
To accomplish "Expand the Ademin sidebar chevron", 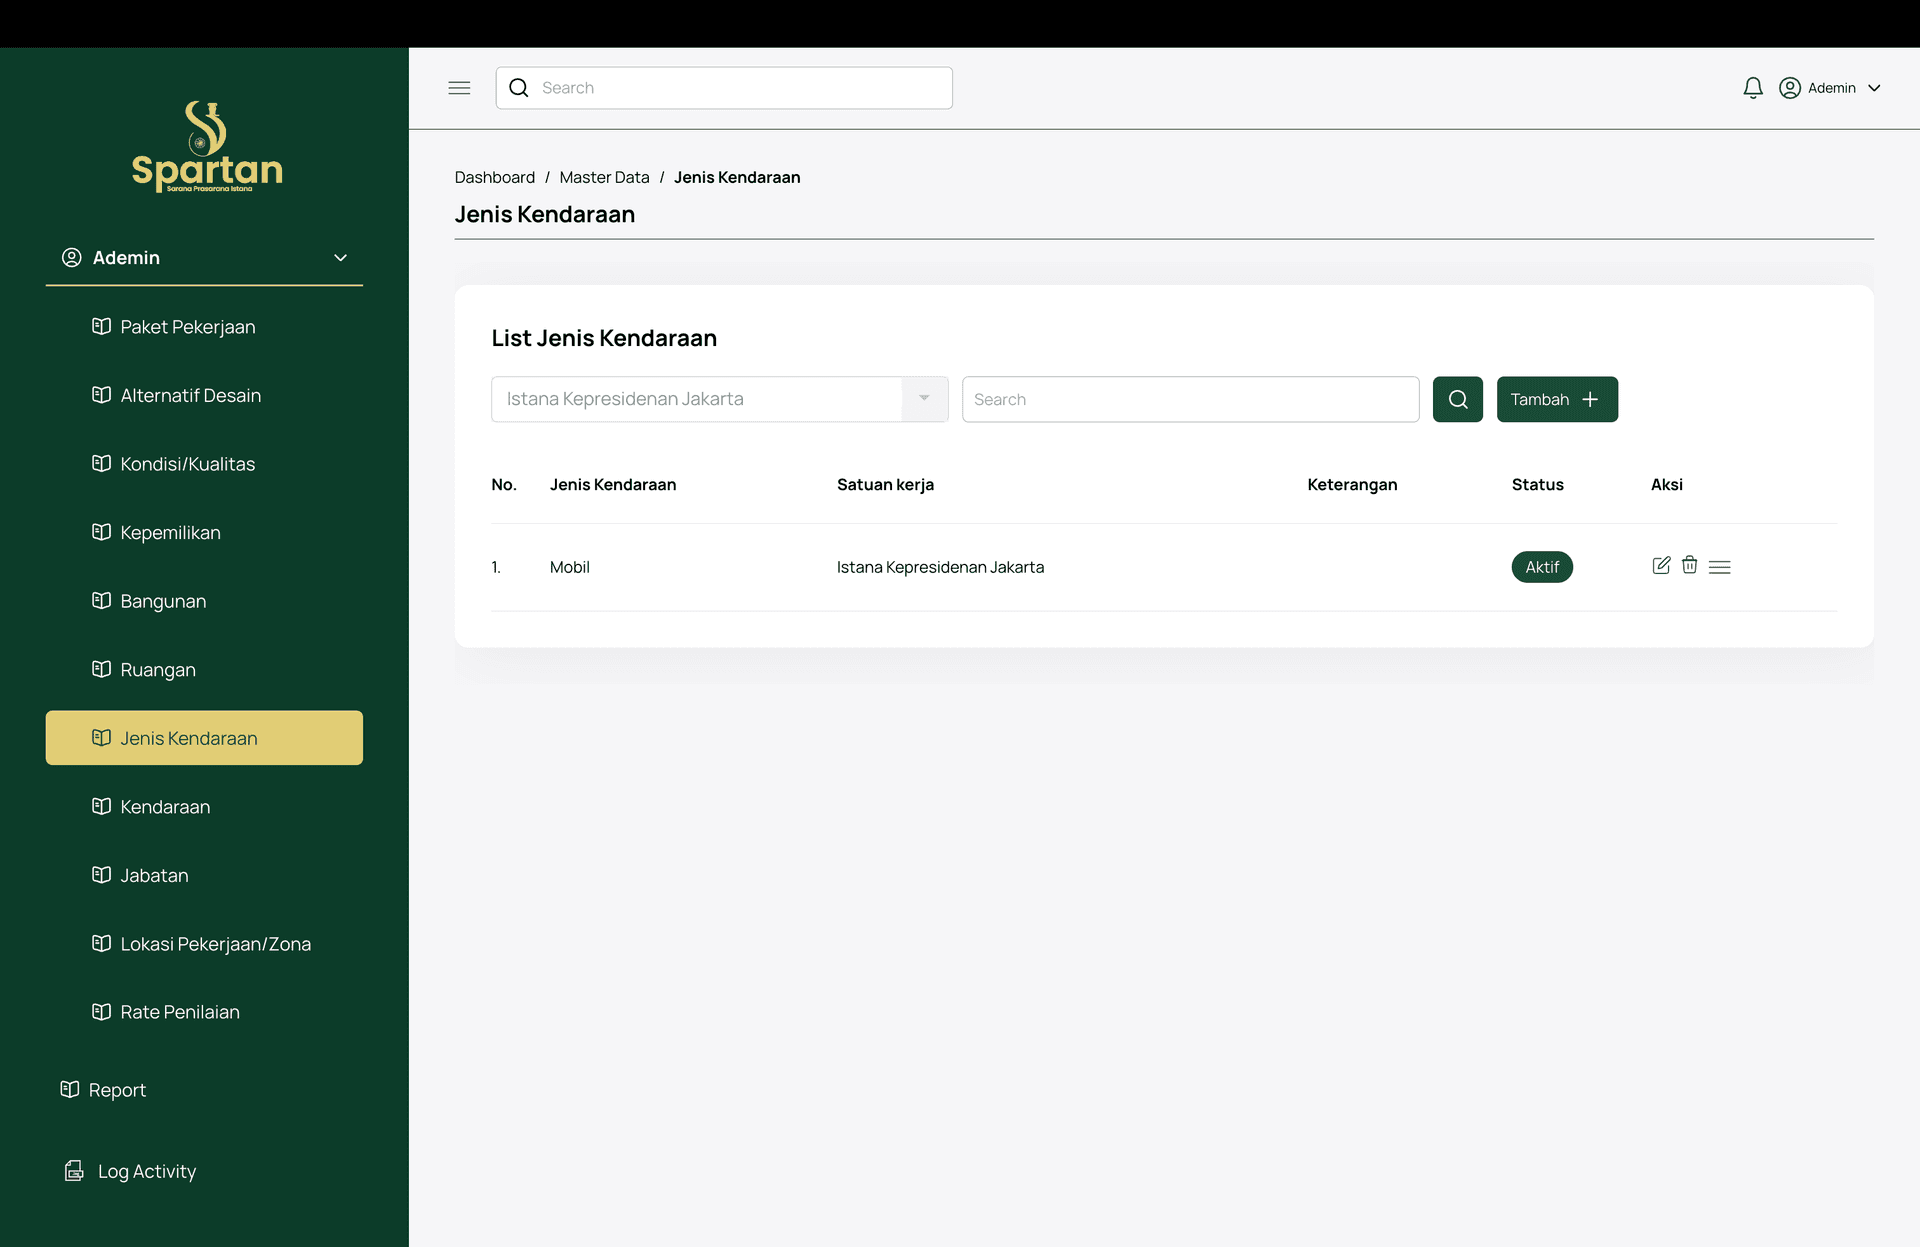I will [340, 258].
